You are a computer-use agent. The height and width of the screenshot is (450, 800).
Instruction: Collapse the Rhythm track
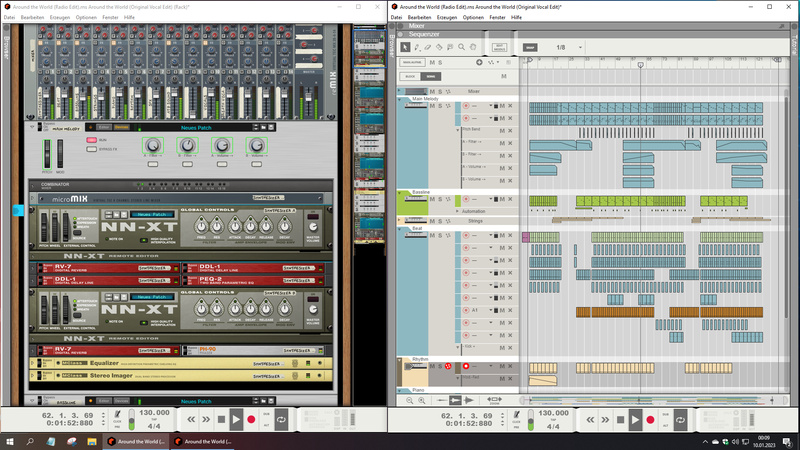[x=399, y=360]
